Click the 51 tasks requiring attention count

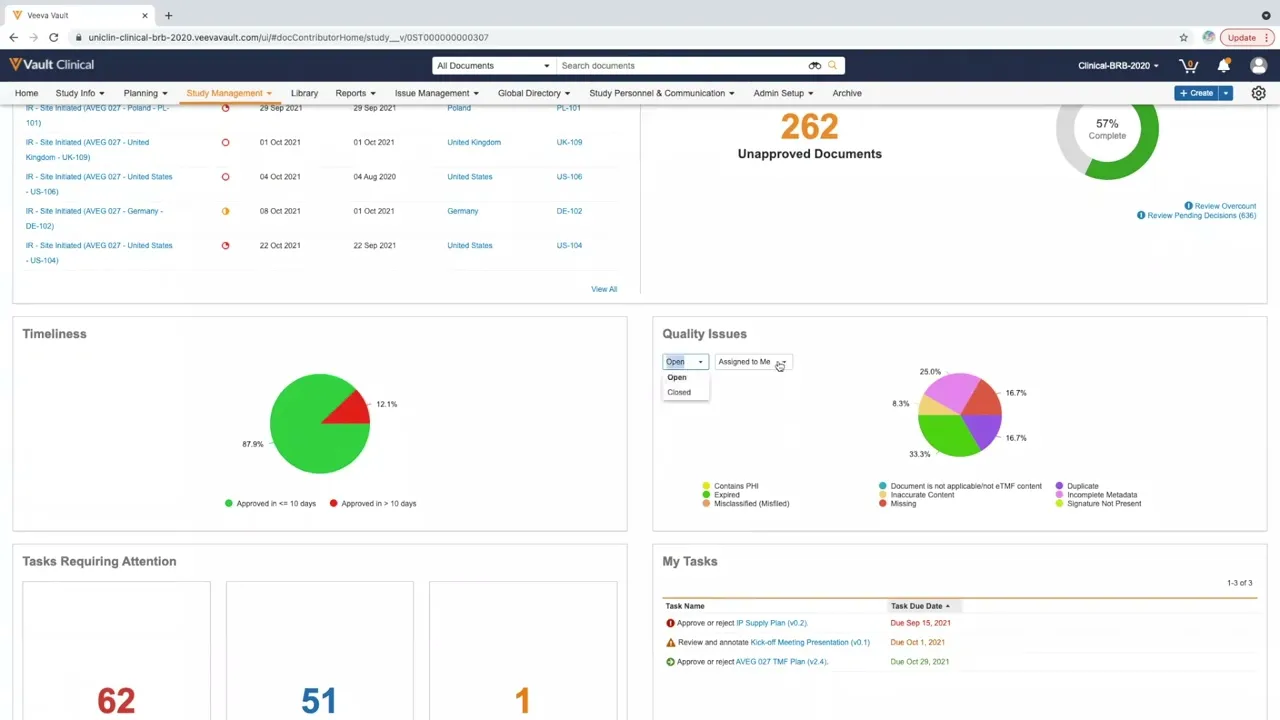(319, 701)
